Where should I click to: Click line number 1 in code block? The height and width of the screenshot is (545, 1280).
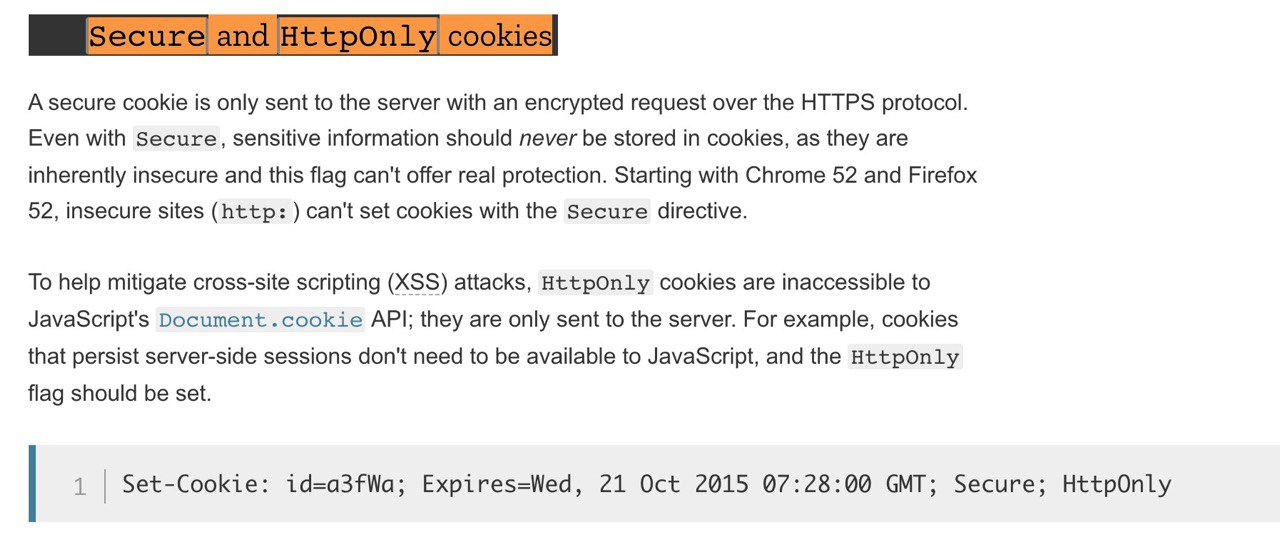pos(80,487)
